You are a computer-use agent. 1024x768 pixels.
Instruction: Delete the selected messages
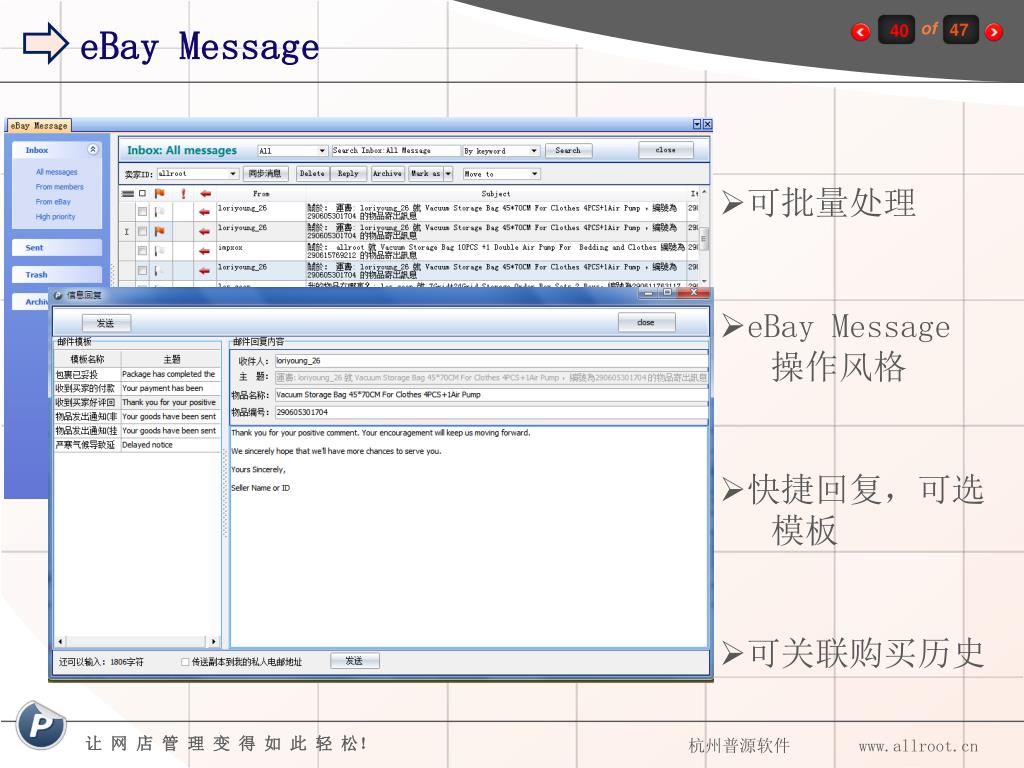point(312,174)
